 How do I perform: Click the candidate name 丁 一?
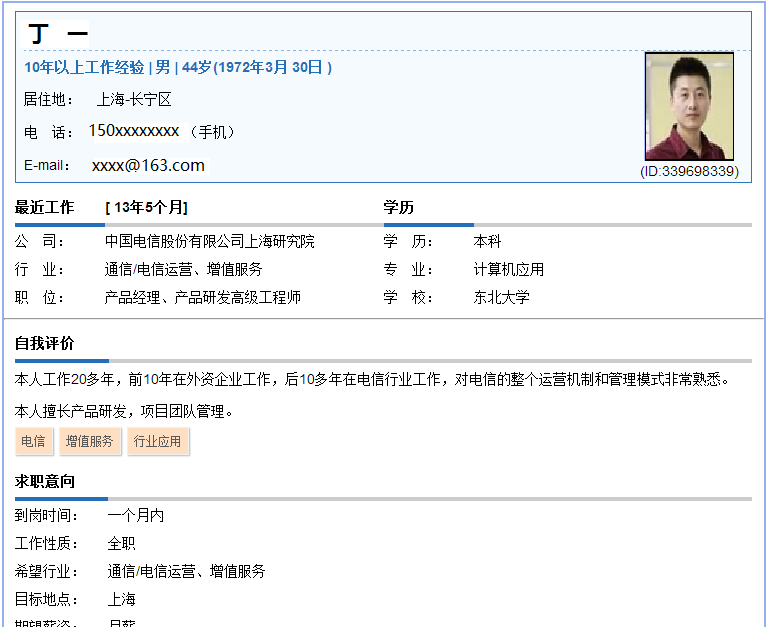58,34
